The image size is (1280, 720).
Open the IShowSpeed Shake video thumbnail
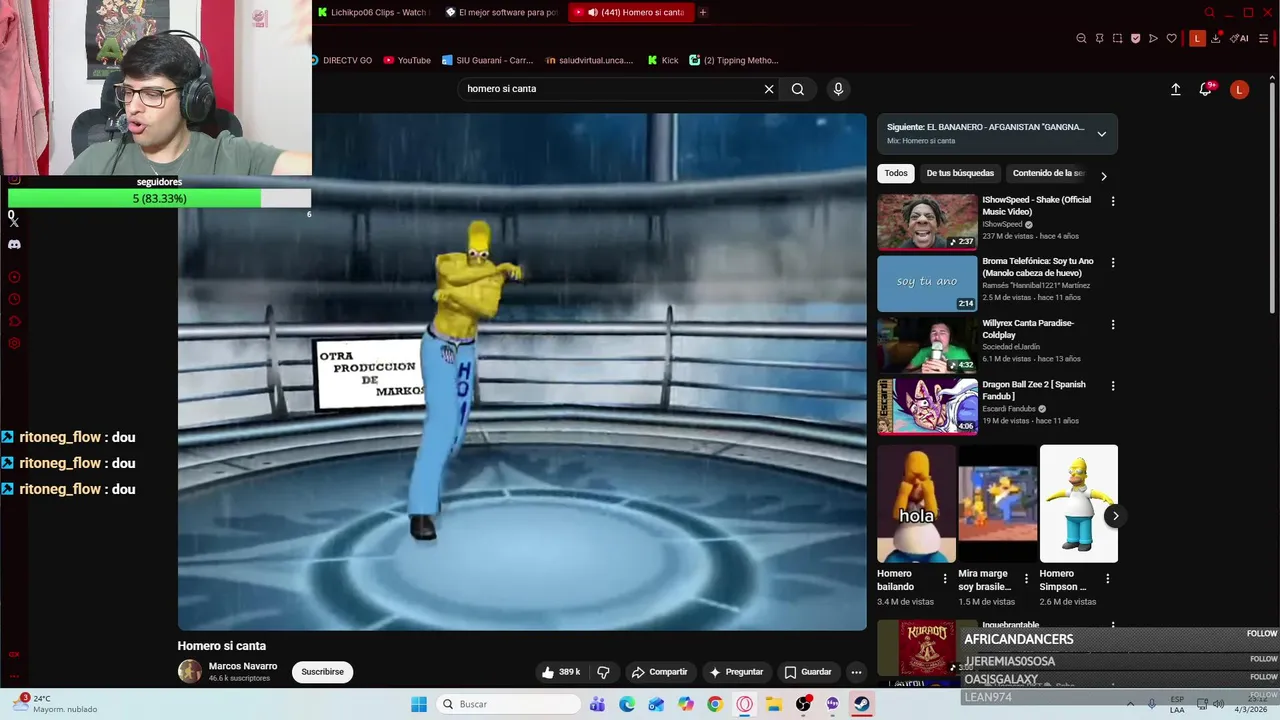click(927, 222)
